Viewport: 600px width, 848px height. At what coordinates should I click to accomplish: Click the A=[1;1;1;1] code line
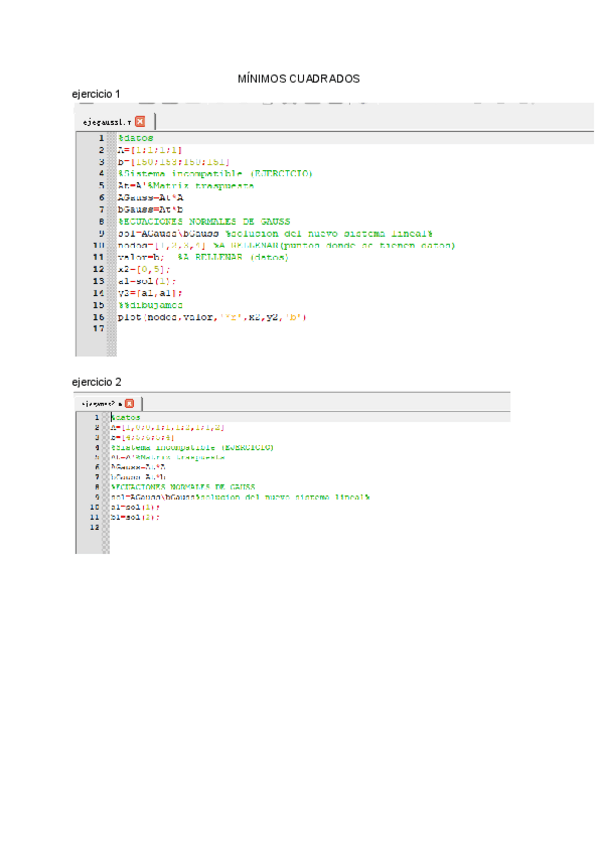click(150, 149)
